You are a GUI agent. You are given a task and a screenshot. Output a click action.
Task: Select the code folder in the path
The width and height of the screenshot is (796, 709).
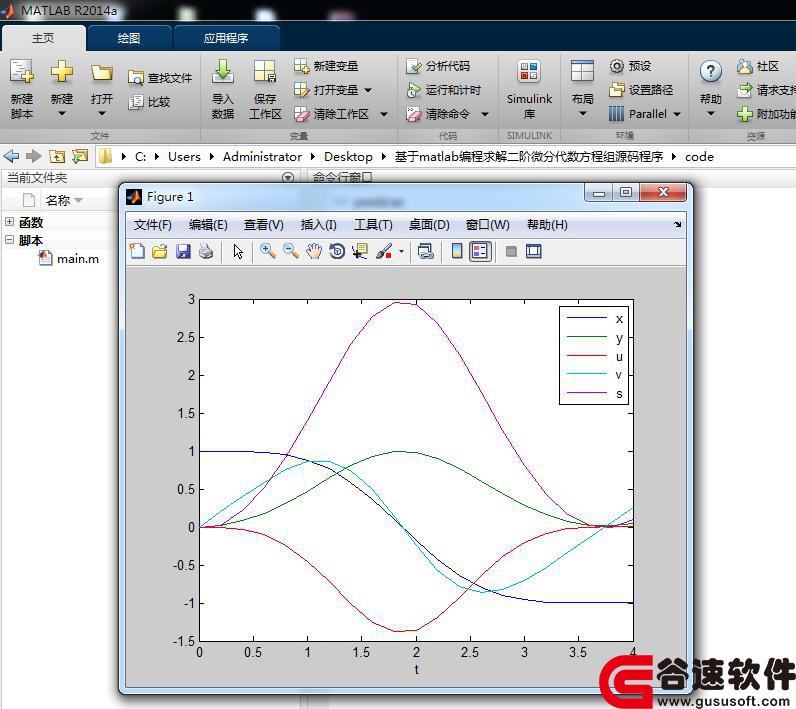[x=699, y=157]
